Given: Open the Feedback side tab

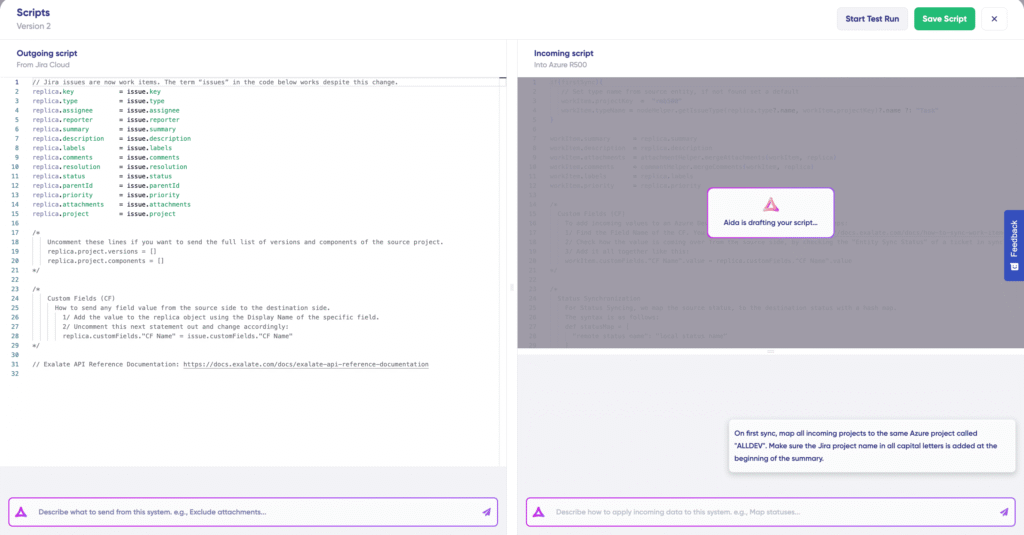Looking at the screenshot, I should point(1013,245).
